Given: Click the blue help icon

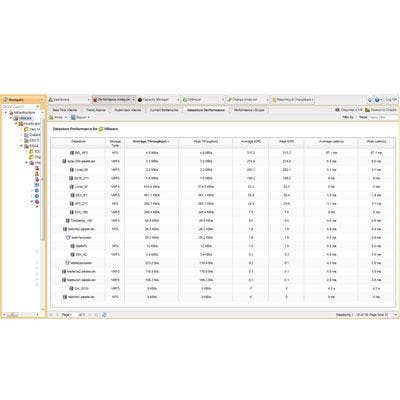Looking at the screenshot, I should click(x=377, y=100).
